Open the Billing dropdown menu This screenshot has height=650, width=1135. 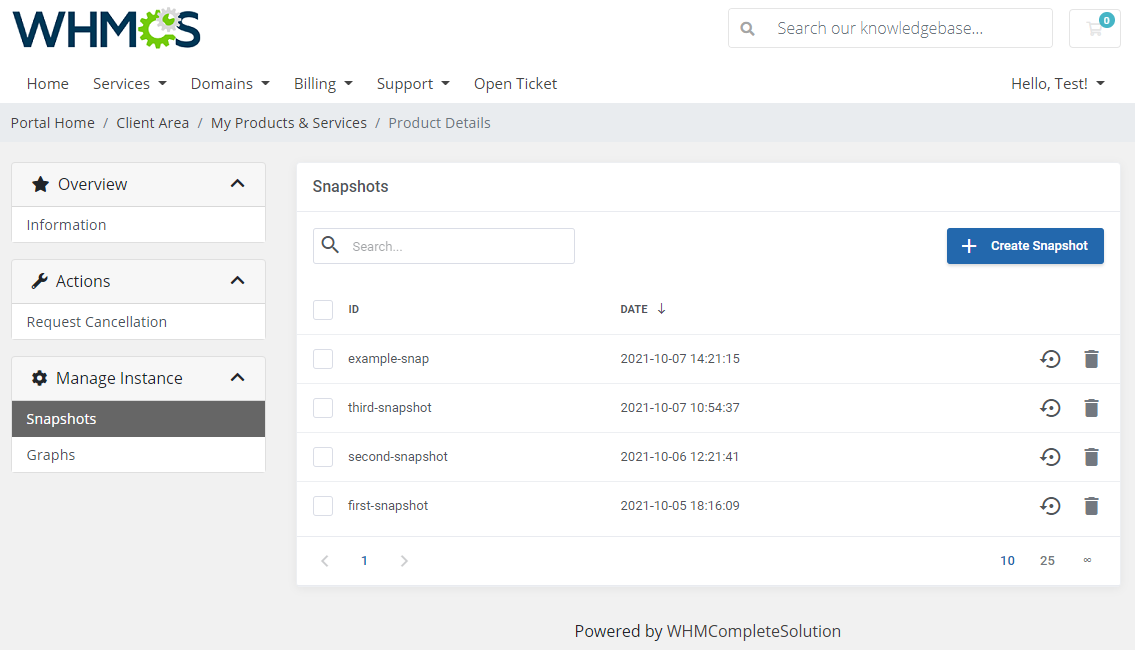(323, 84)
